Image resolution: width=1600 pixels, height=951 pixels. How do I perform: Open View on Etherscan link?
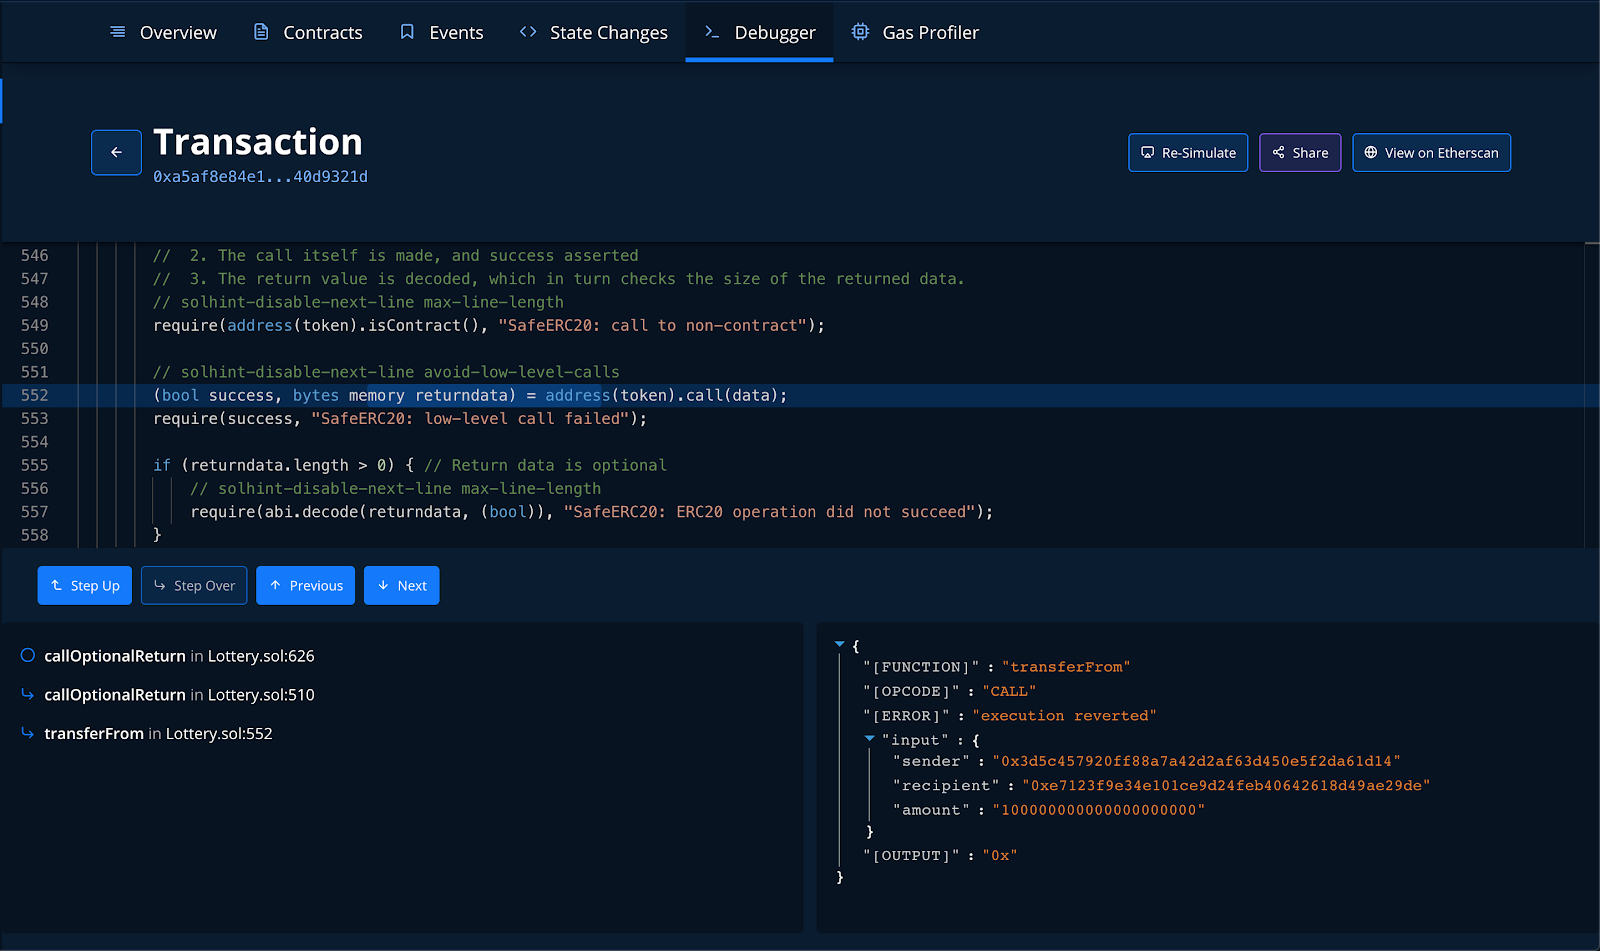pos(1431,153)
